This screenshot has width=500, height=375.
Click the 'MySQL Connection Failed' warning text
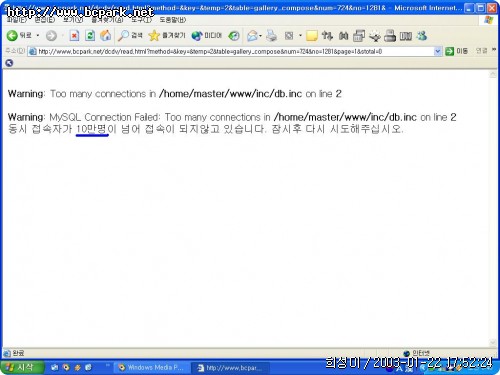tap(105, 117)
